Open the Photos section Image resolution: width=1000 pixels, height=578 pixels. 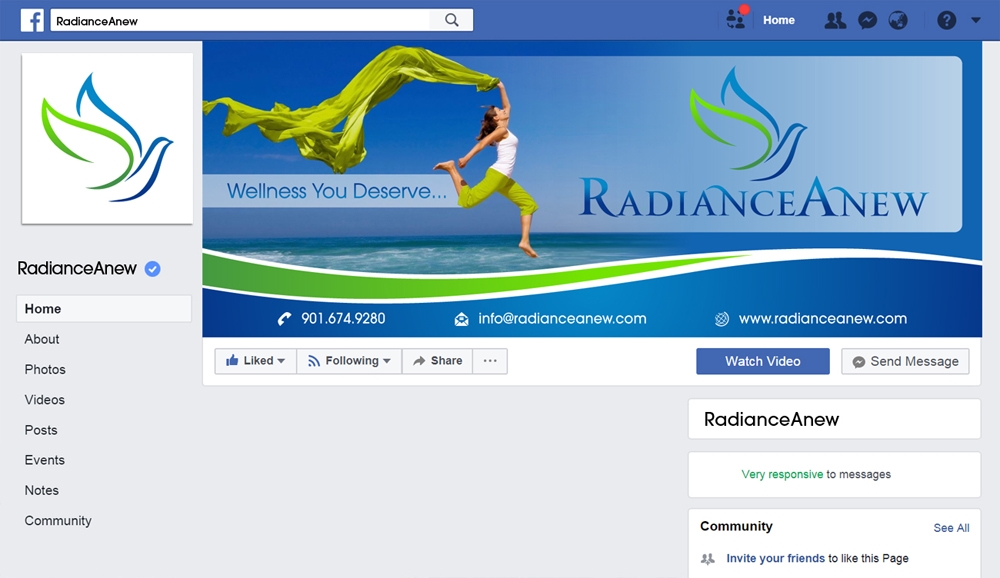45,369
